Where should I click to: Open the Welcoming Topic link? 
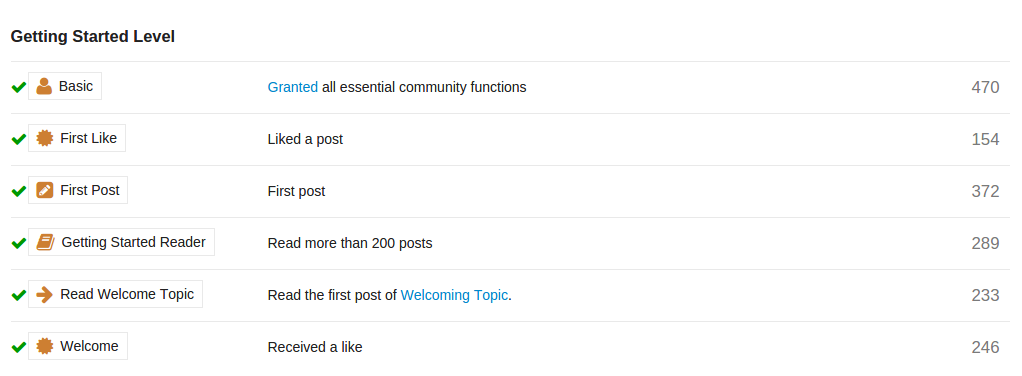pyautogui.click(x=454, y=295)
